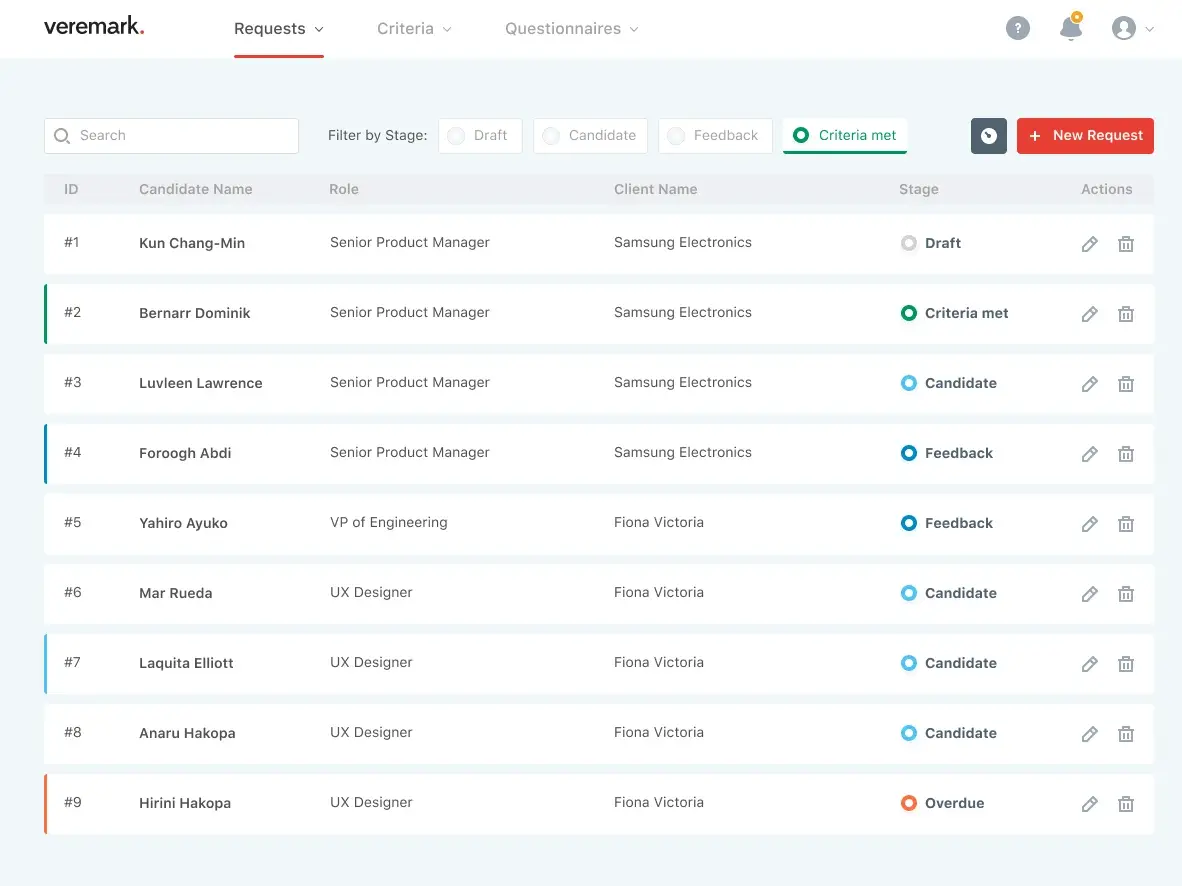This screenshot has width=1182, height=886.
Task: Click the dark clock icon button
Action: point(988,136)
